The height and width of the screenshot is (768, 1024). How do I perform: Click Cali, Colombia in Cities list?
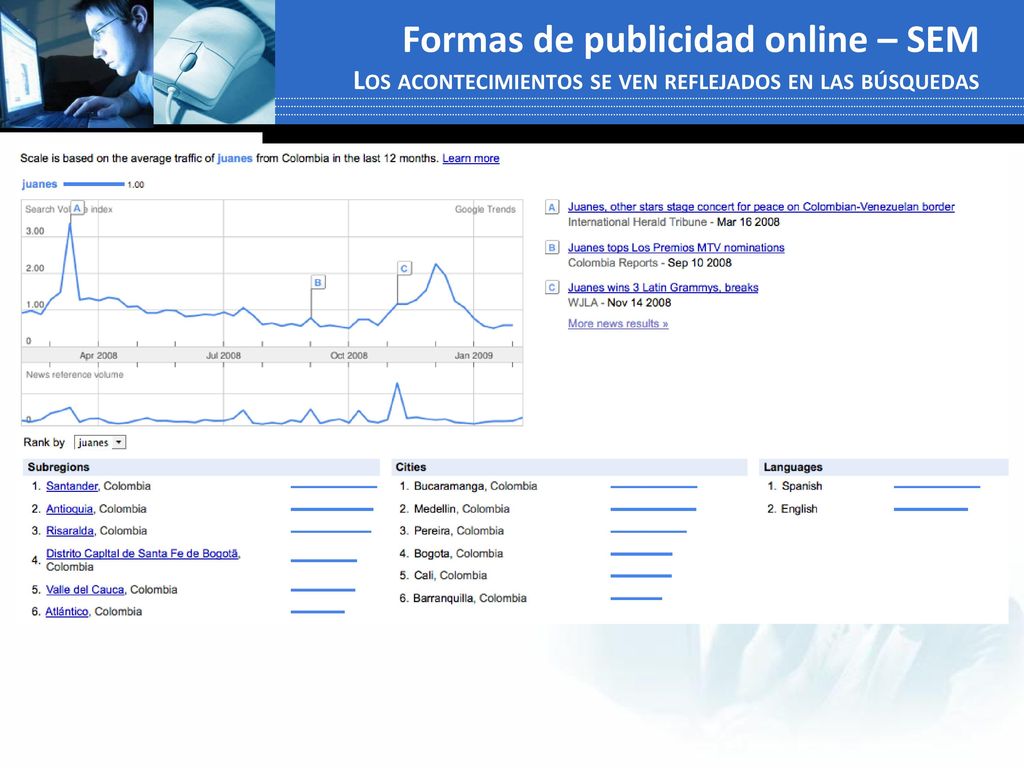pos(451,575)
